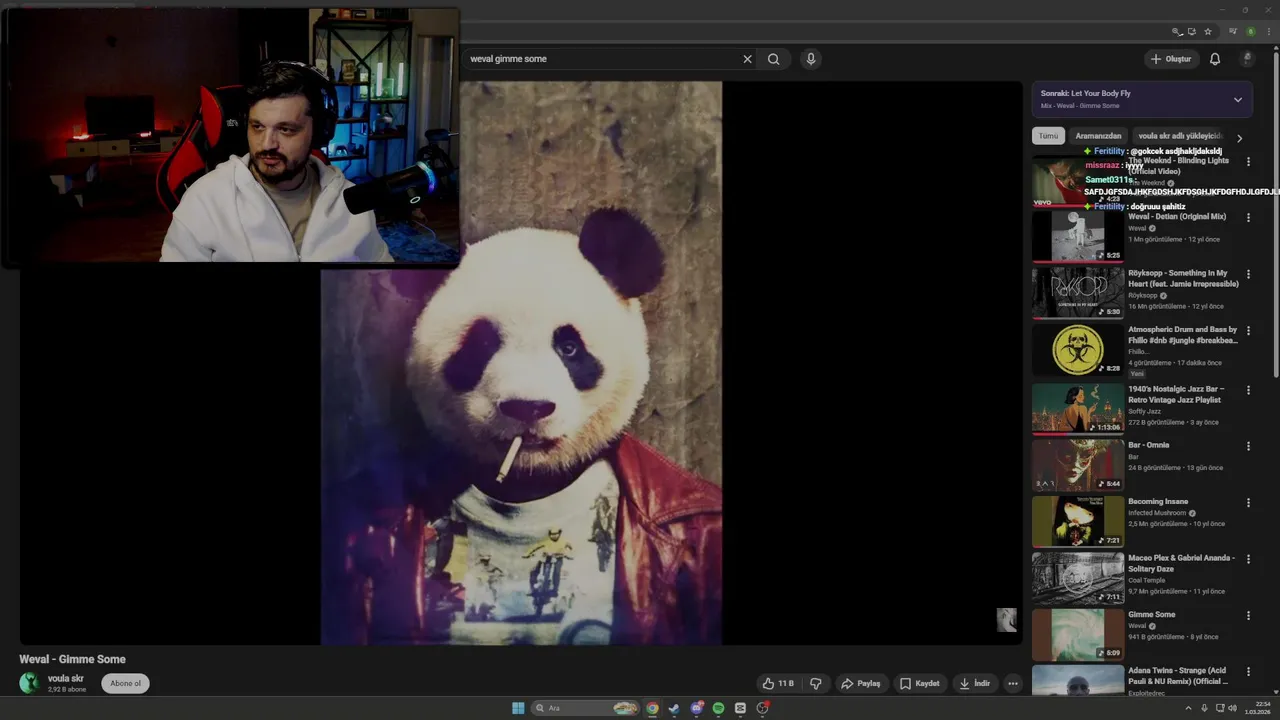1280x720 pixels.
Task: Open Gimme Some suggested video title
Action: click(x=1152, y=615)
